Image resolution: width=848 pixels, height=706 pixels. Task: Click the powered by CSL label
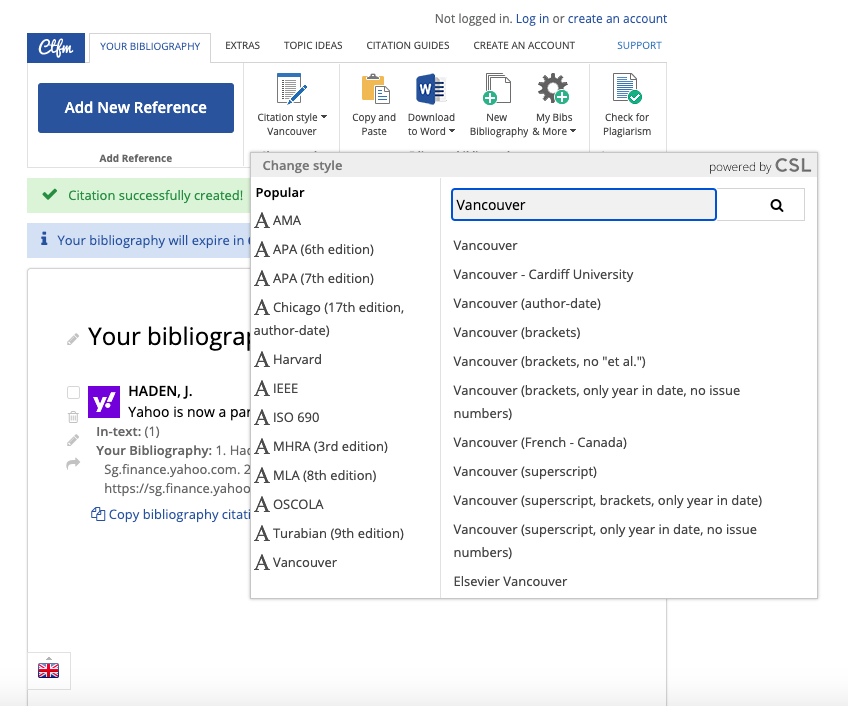coord(760,166)
